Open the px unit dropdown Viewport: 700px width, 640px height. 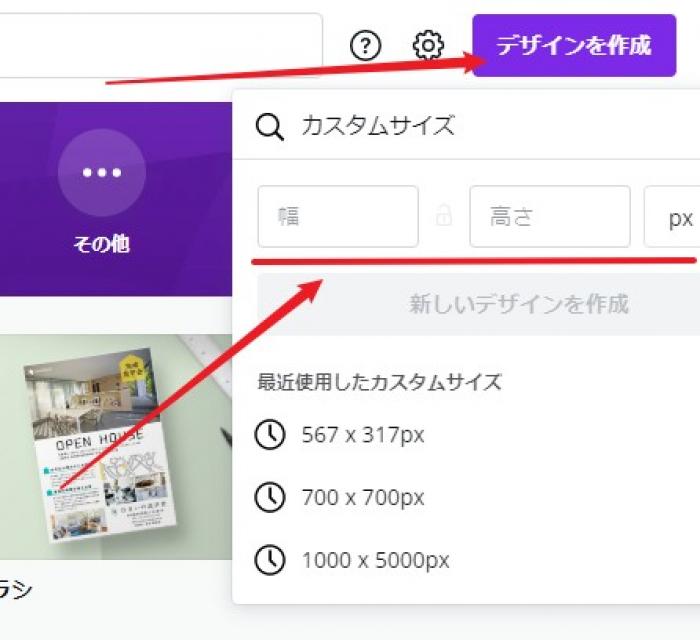pyautogui.click(x=672, y=216)
